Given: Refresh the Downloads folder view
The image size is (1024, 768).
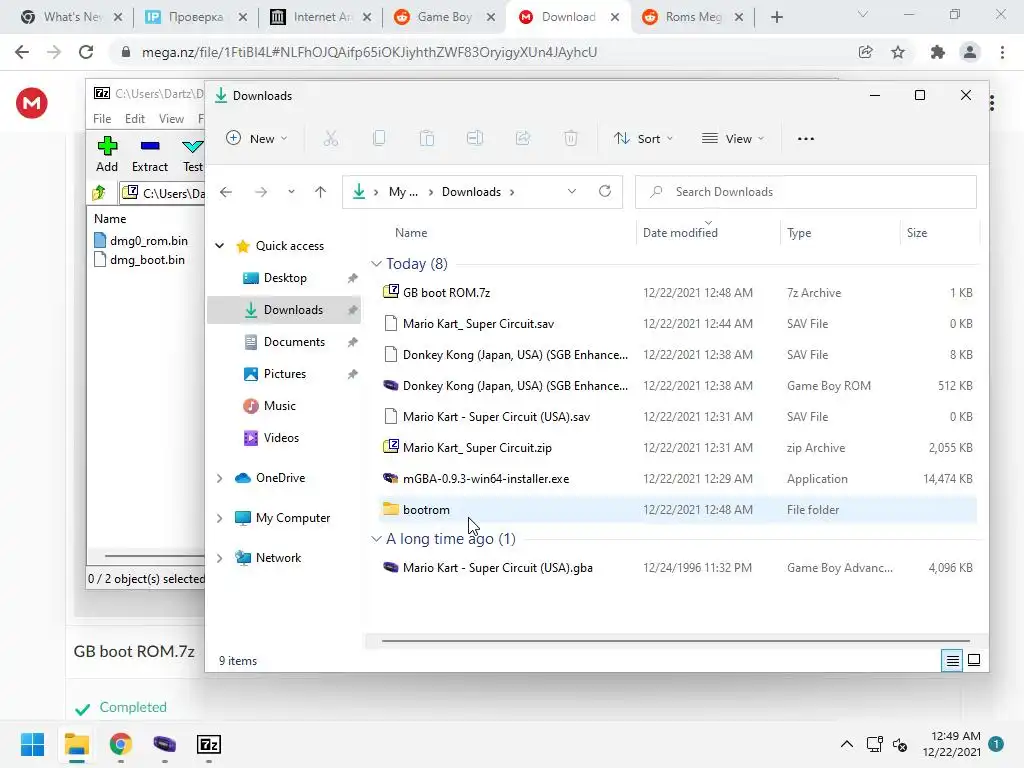Looking at the screenshot, I should pyautogui.click(x=605, y=191).
